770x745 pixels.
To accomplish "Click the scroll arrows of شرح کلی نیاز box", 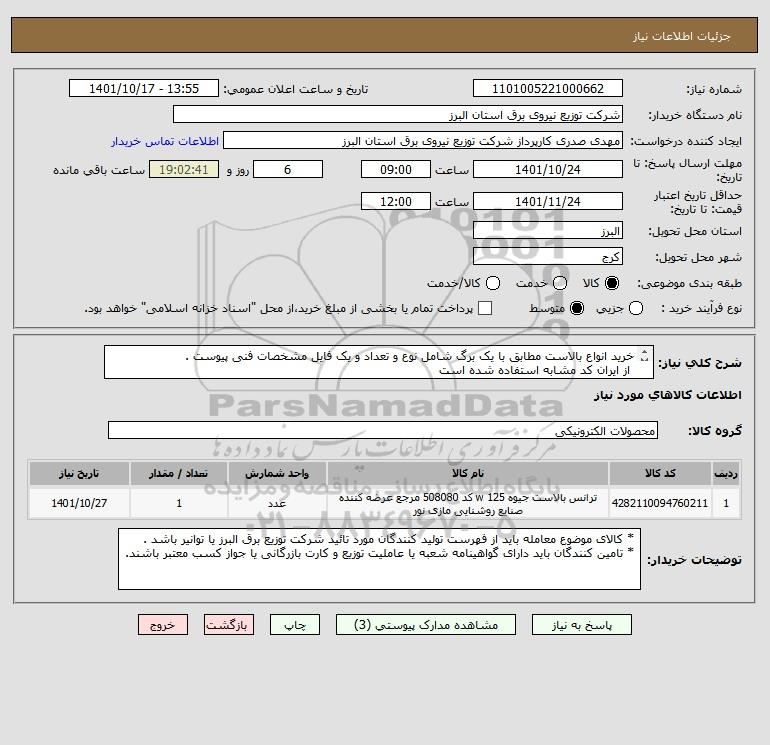I will (645, 356).
